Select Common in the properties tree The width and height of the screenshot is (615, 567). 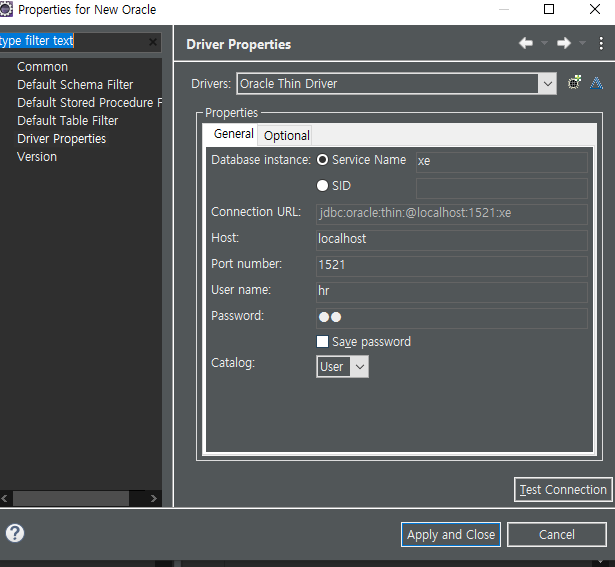42,67
